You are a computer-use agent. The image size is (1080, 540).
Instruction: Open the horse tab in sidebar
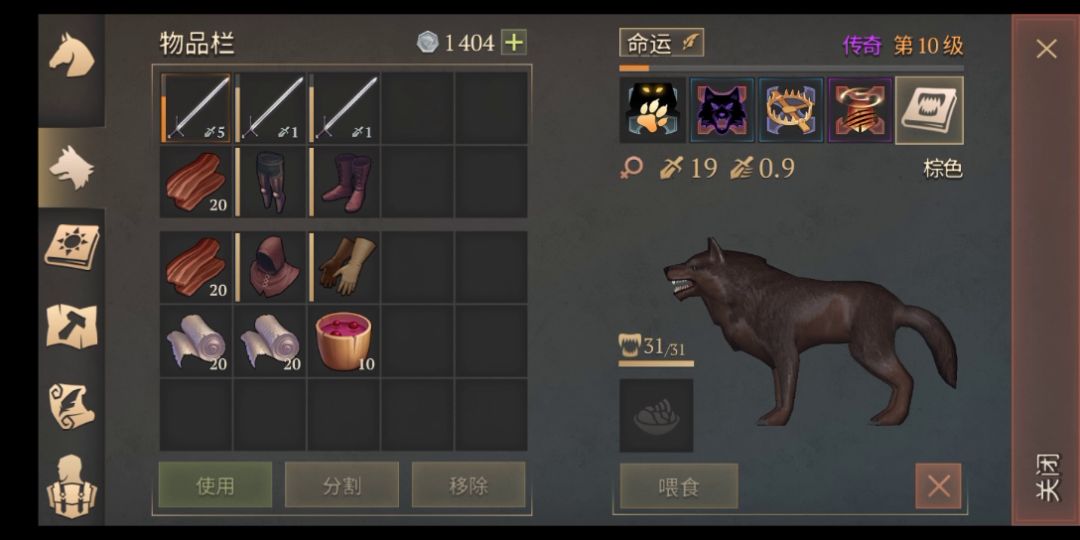pyautogui.click(x=72, y=56)
